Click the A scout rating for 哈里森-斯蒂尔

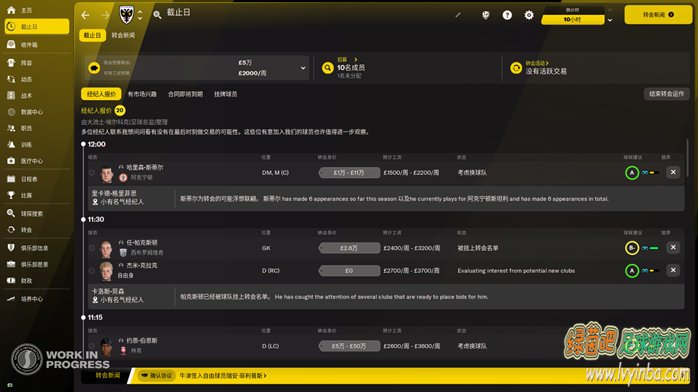632,173
